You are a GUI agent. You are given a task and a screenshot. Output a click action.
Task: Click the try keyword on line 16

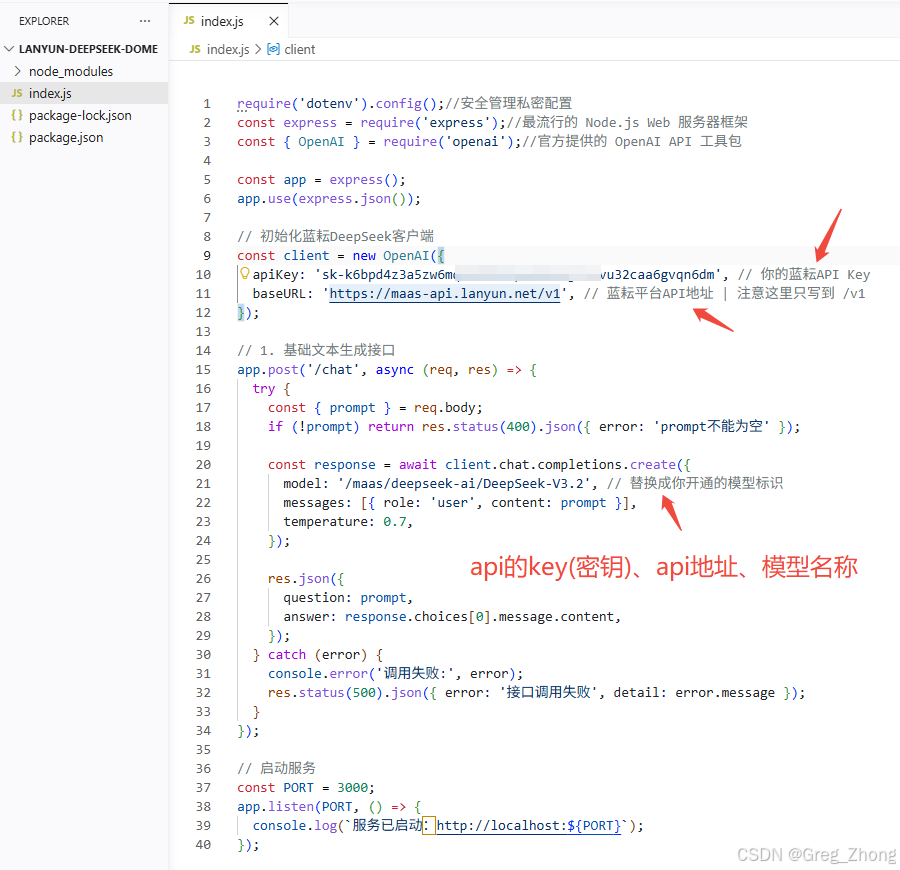[x=263, y=389]
